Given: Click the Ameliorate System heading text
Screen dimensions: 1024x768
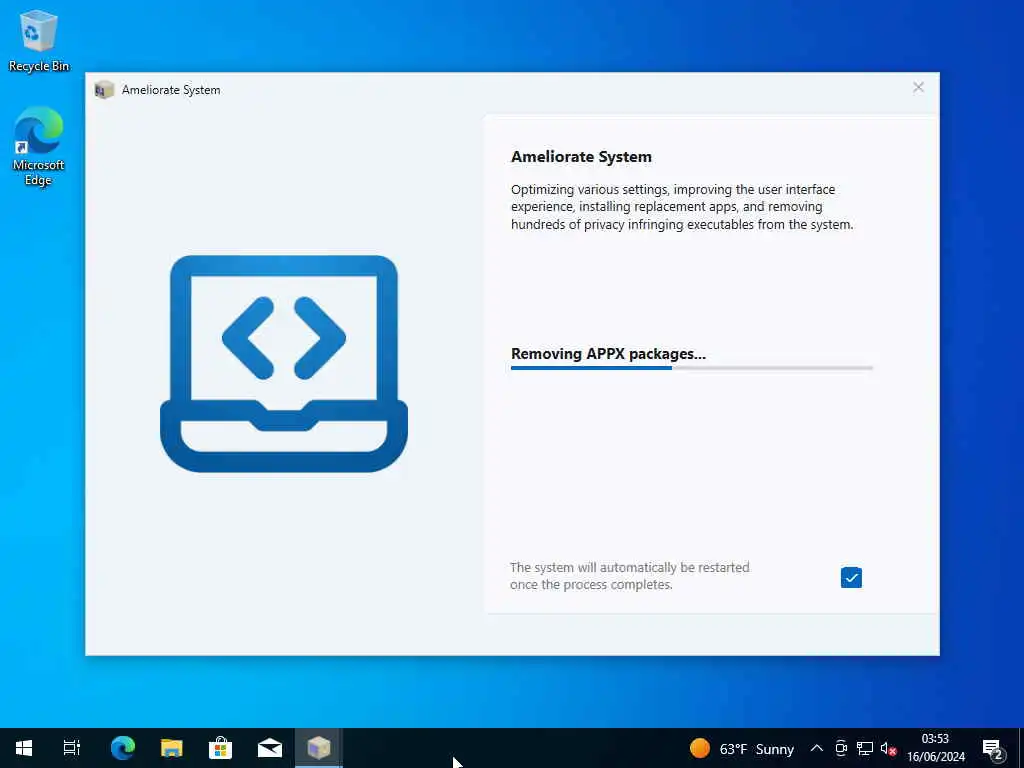Looking at the screenshot, I should click(581, 157).
